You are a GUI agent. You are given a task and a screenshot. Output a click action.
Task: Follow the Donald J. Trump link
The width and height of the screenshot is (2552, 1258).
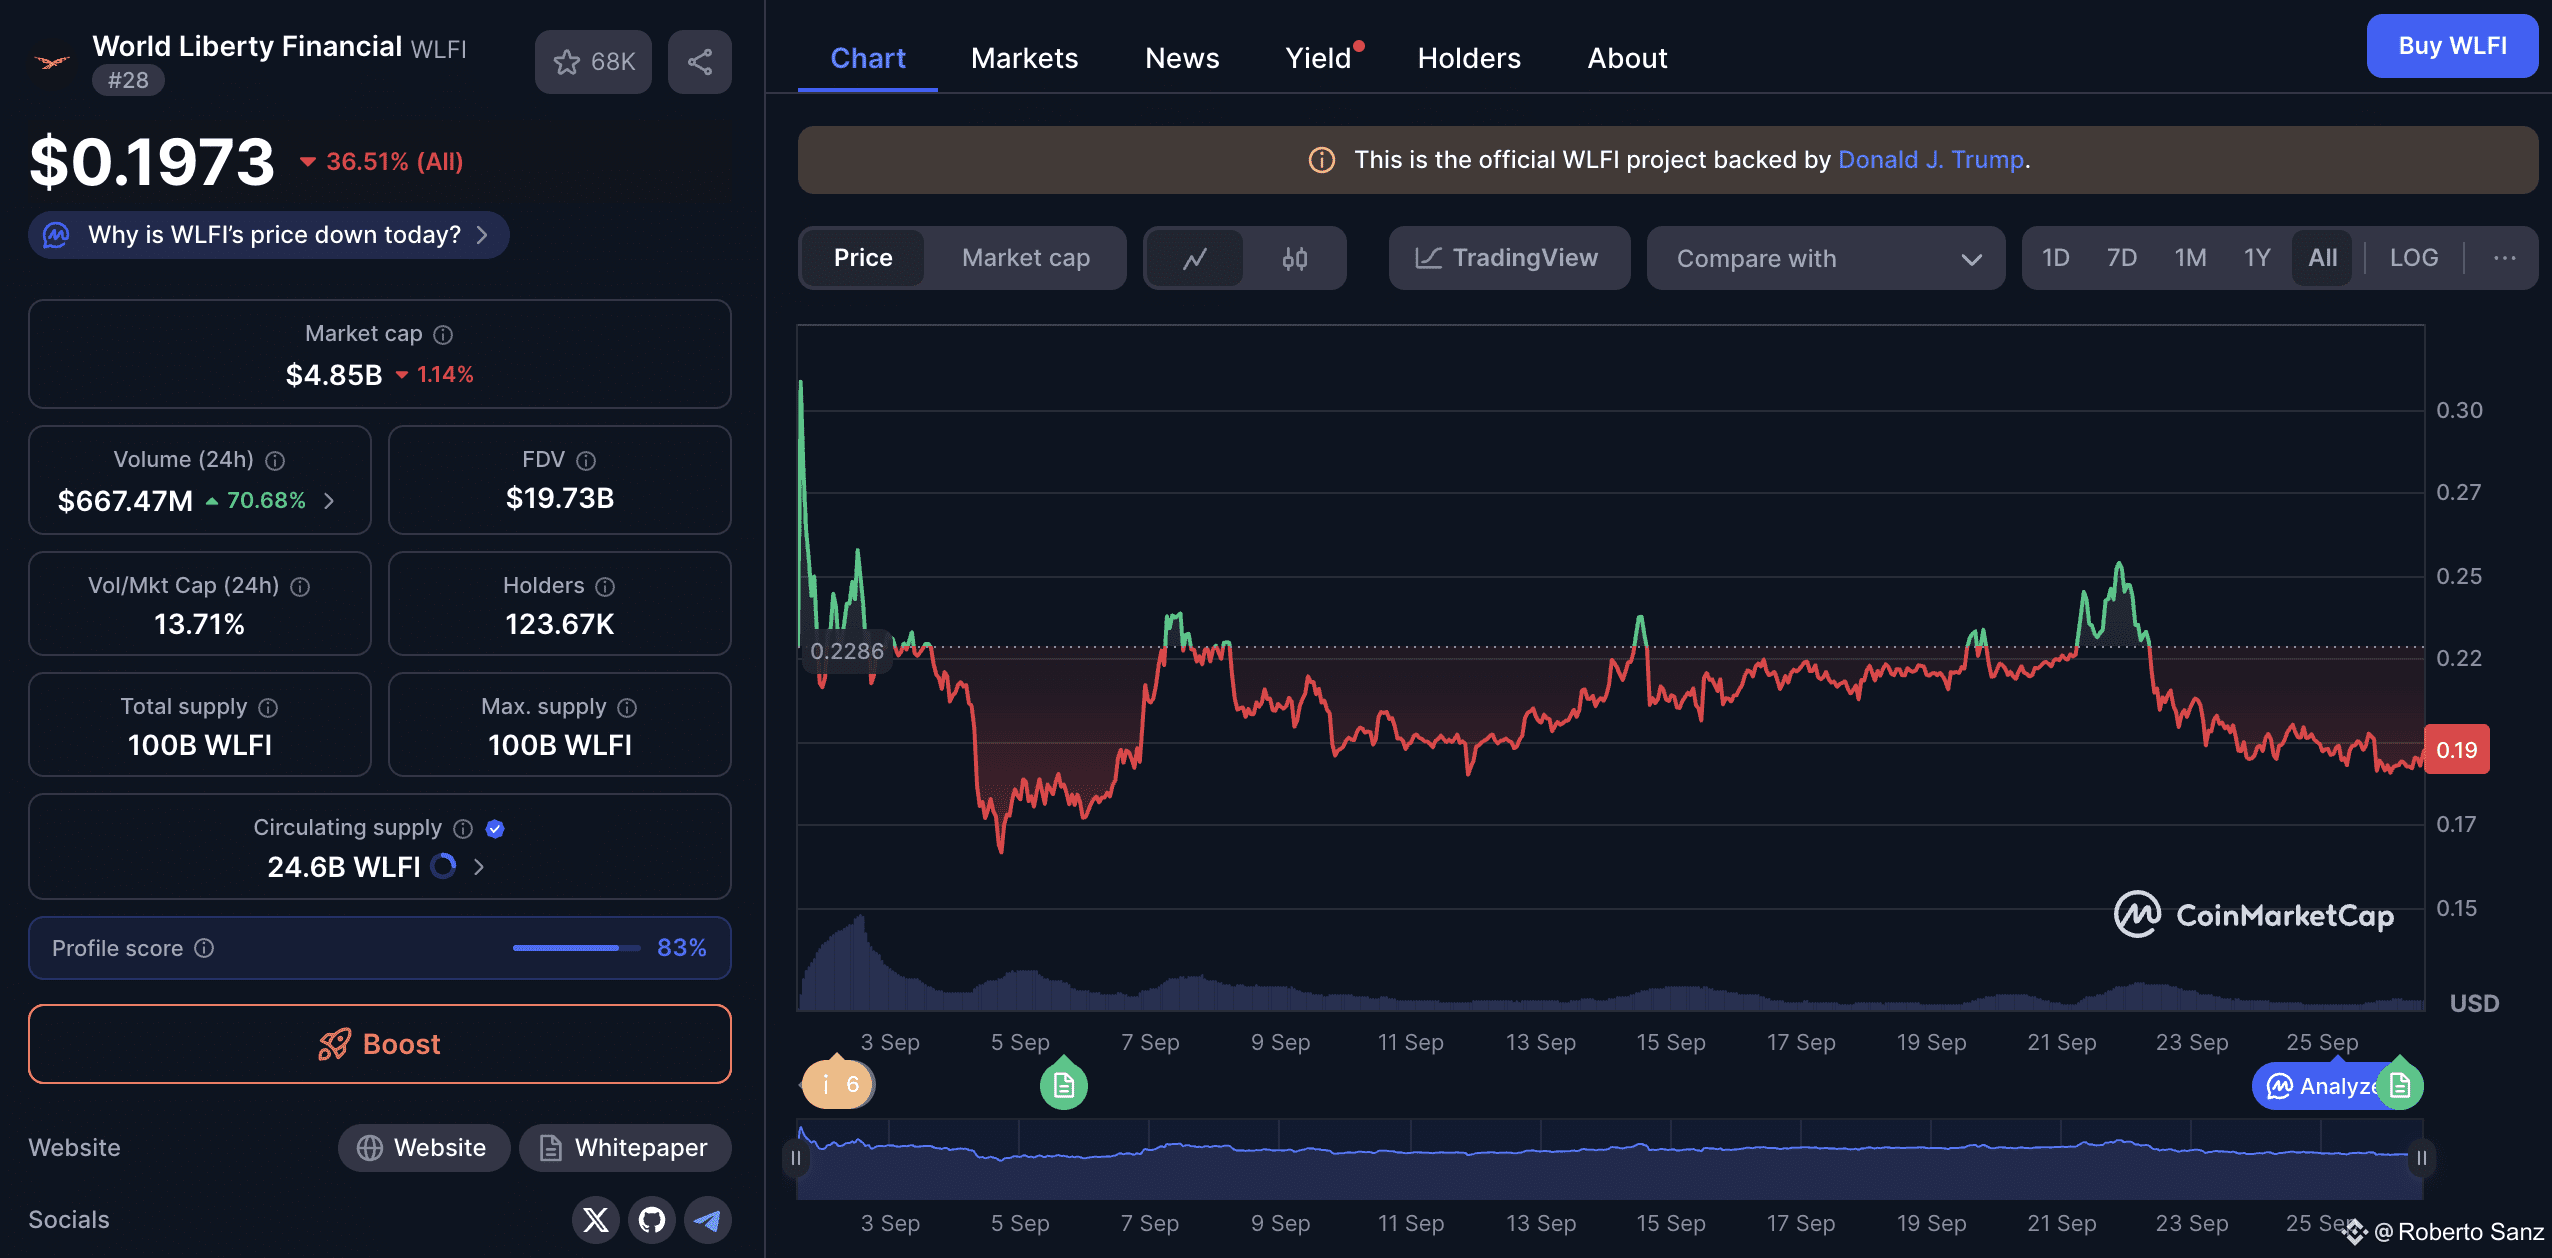pos(1930,160)
